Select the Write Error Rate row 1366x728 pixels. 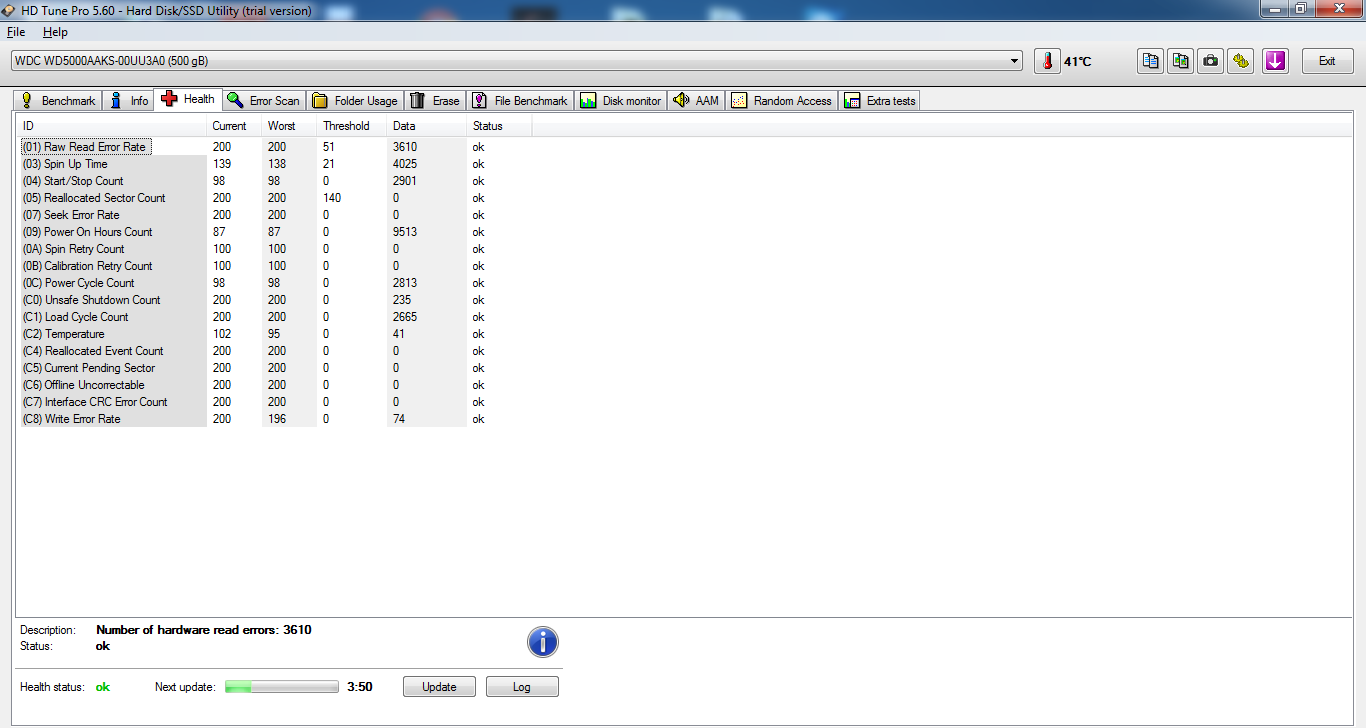pos(275,419)
